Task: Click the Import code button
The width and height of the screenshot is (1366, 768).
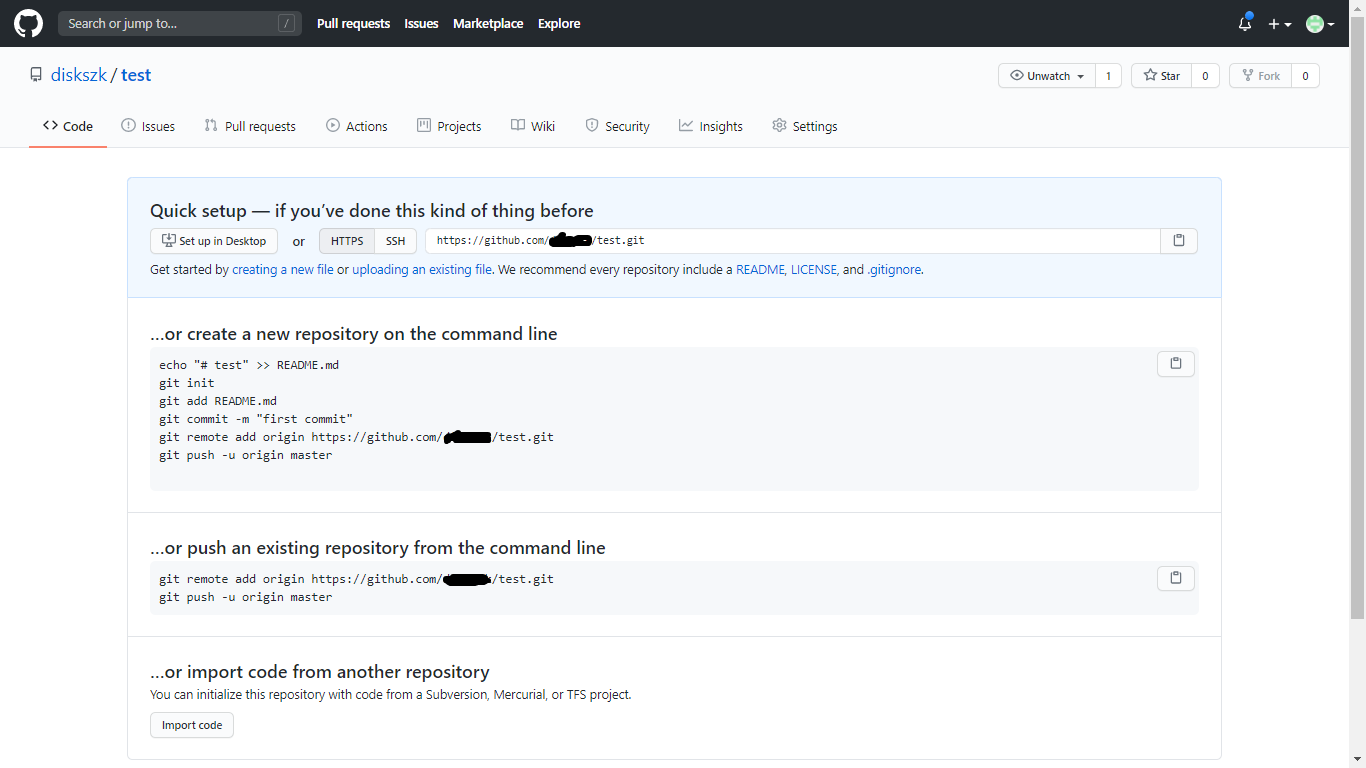Action: pyautogui.click(x=191, y=725)
